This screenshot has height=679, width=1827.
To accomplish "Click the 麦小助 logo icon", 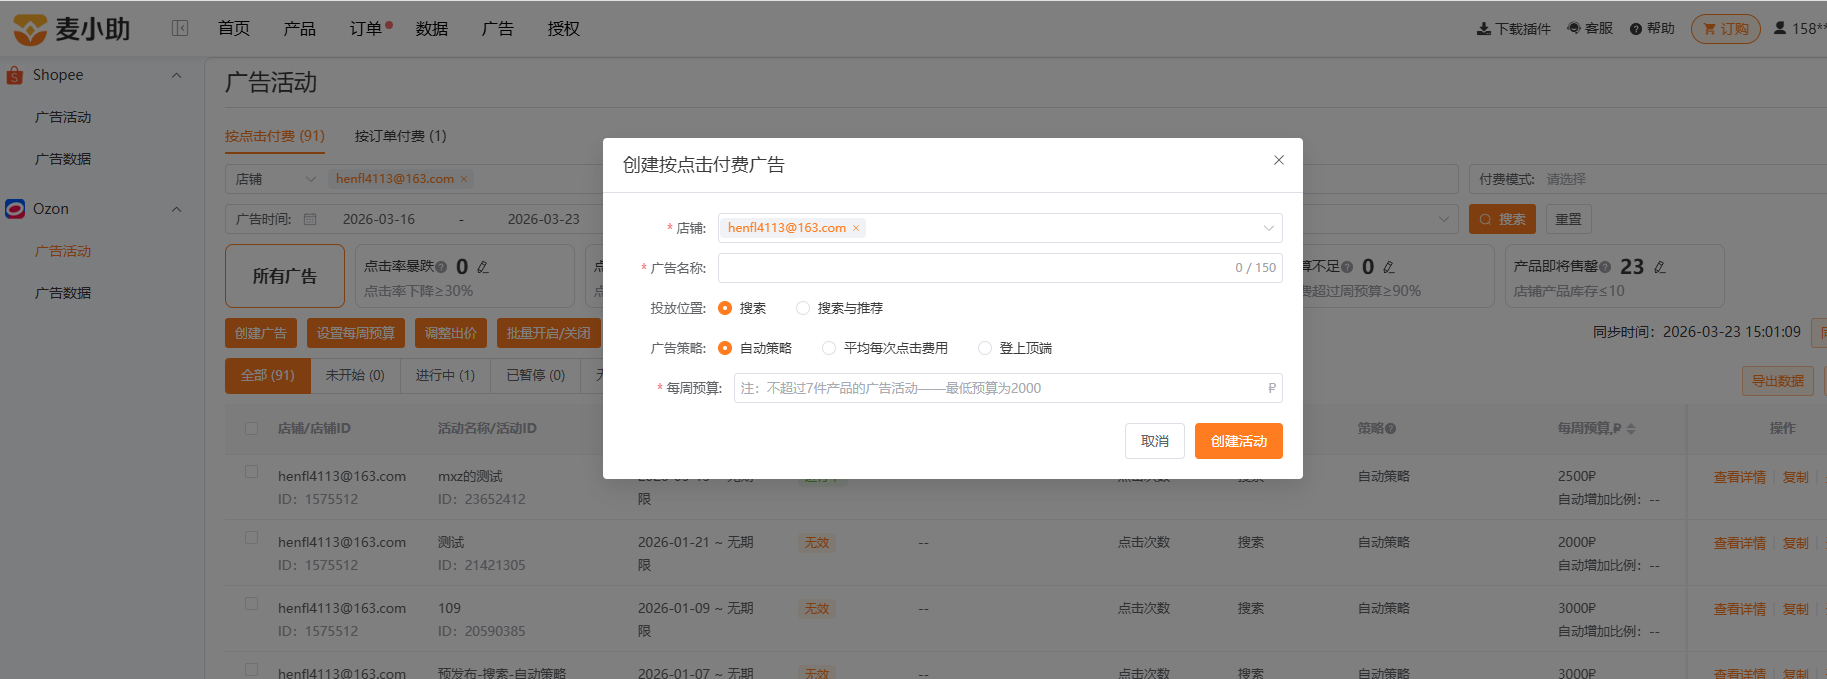I will coord(30,29).
